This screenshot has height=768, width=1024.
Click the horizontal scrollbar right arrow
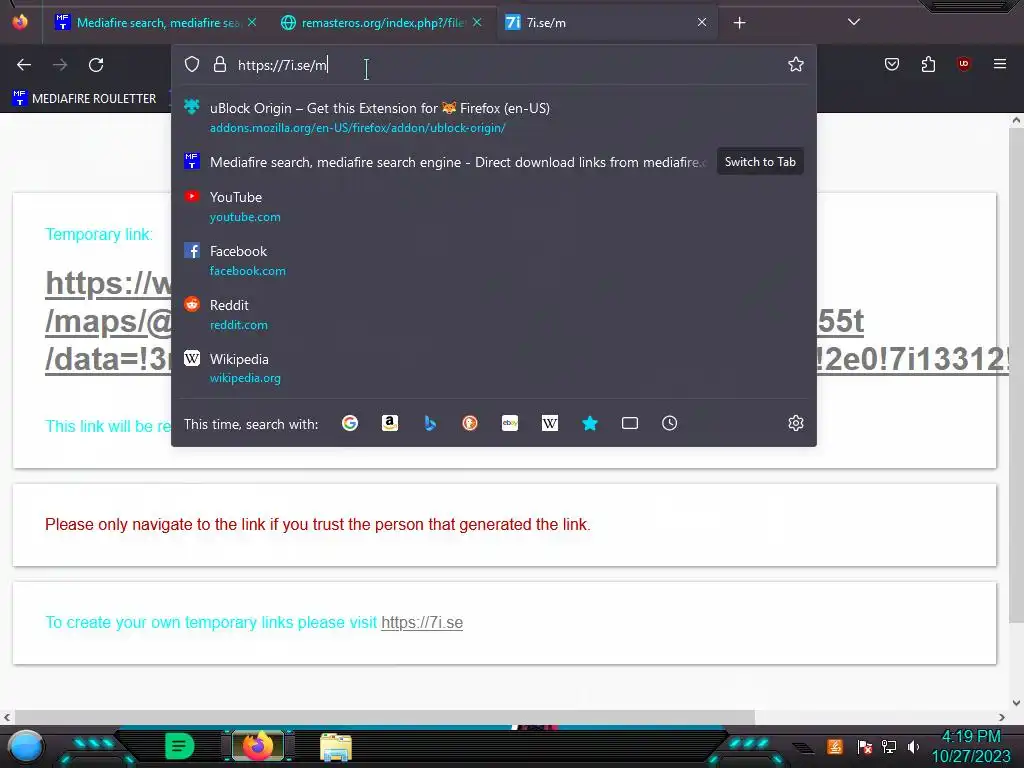[x=1002, y=717]
